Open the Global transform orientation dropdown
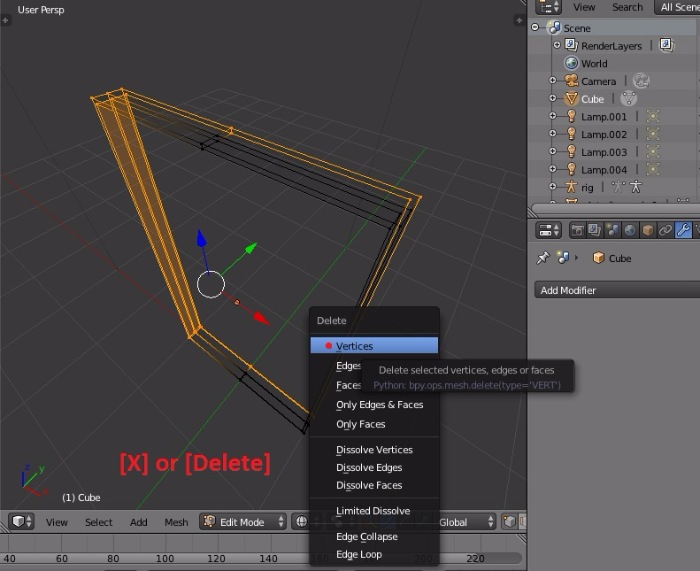The height and width of the screenshot is (571, 700). point(466,522)
